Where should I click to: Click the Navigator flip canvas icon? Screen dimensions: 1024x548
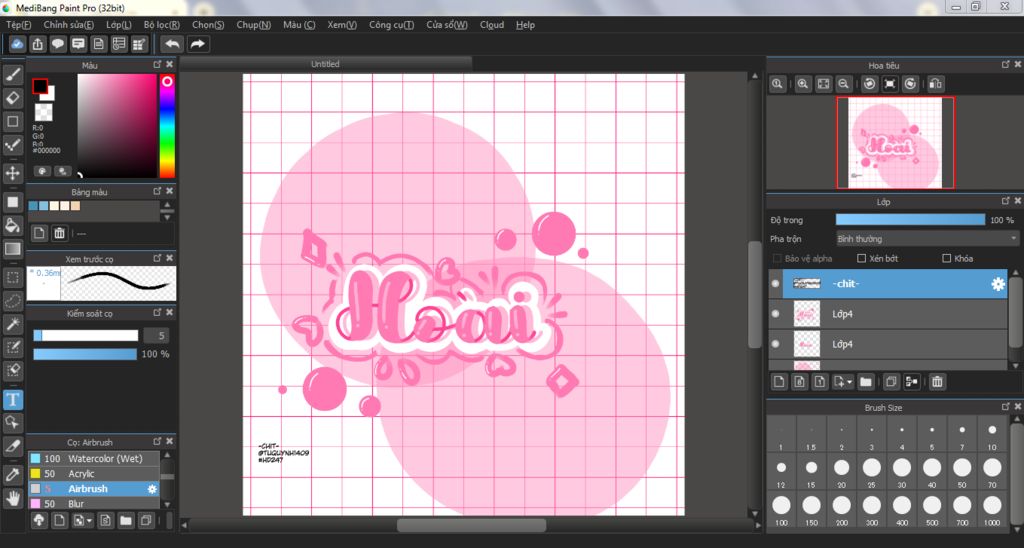click(x=935, y=84)
